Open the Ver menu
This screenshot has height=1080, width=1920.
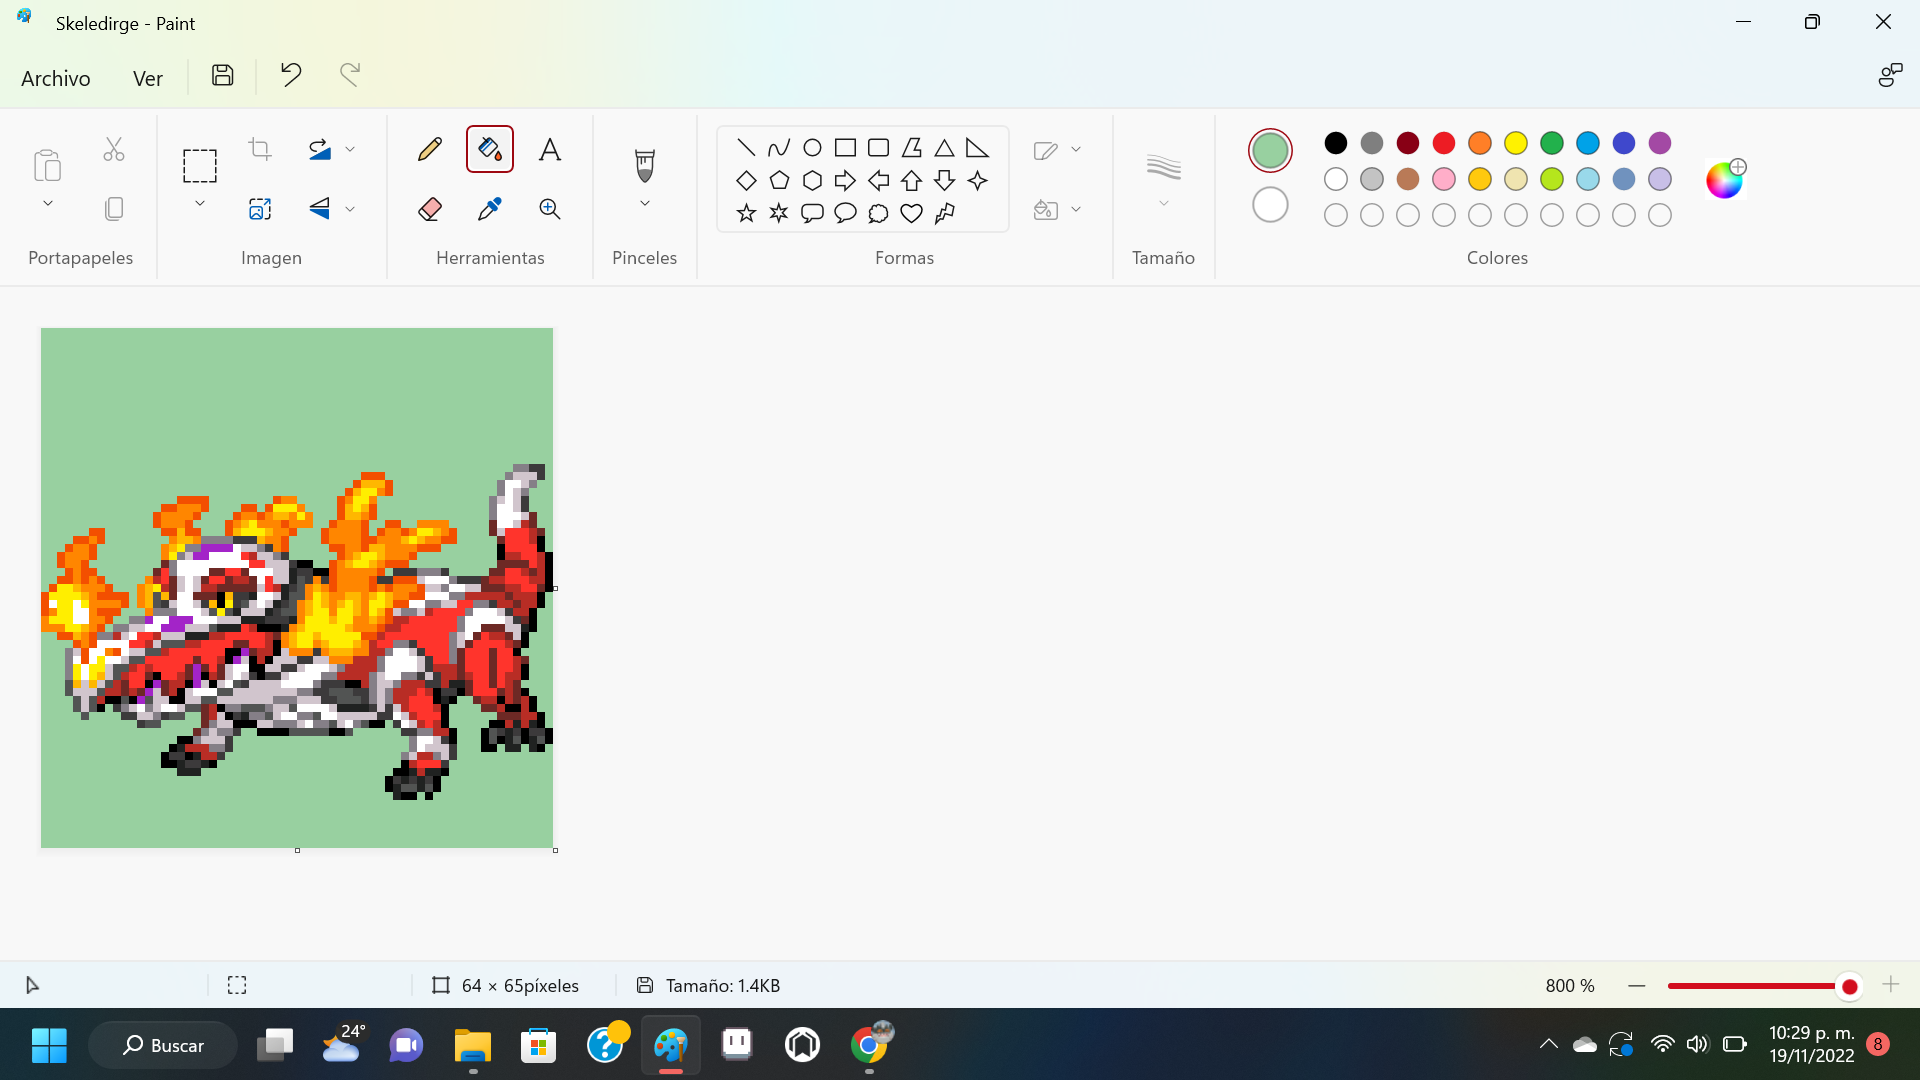click(x=147, y=77)
